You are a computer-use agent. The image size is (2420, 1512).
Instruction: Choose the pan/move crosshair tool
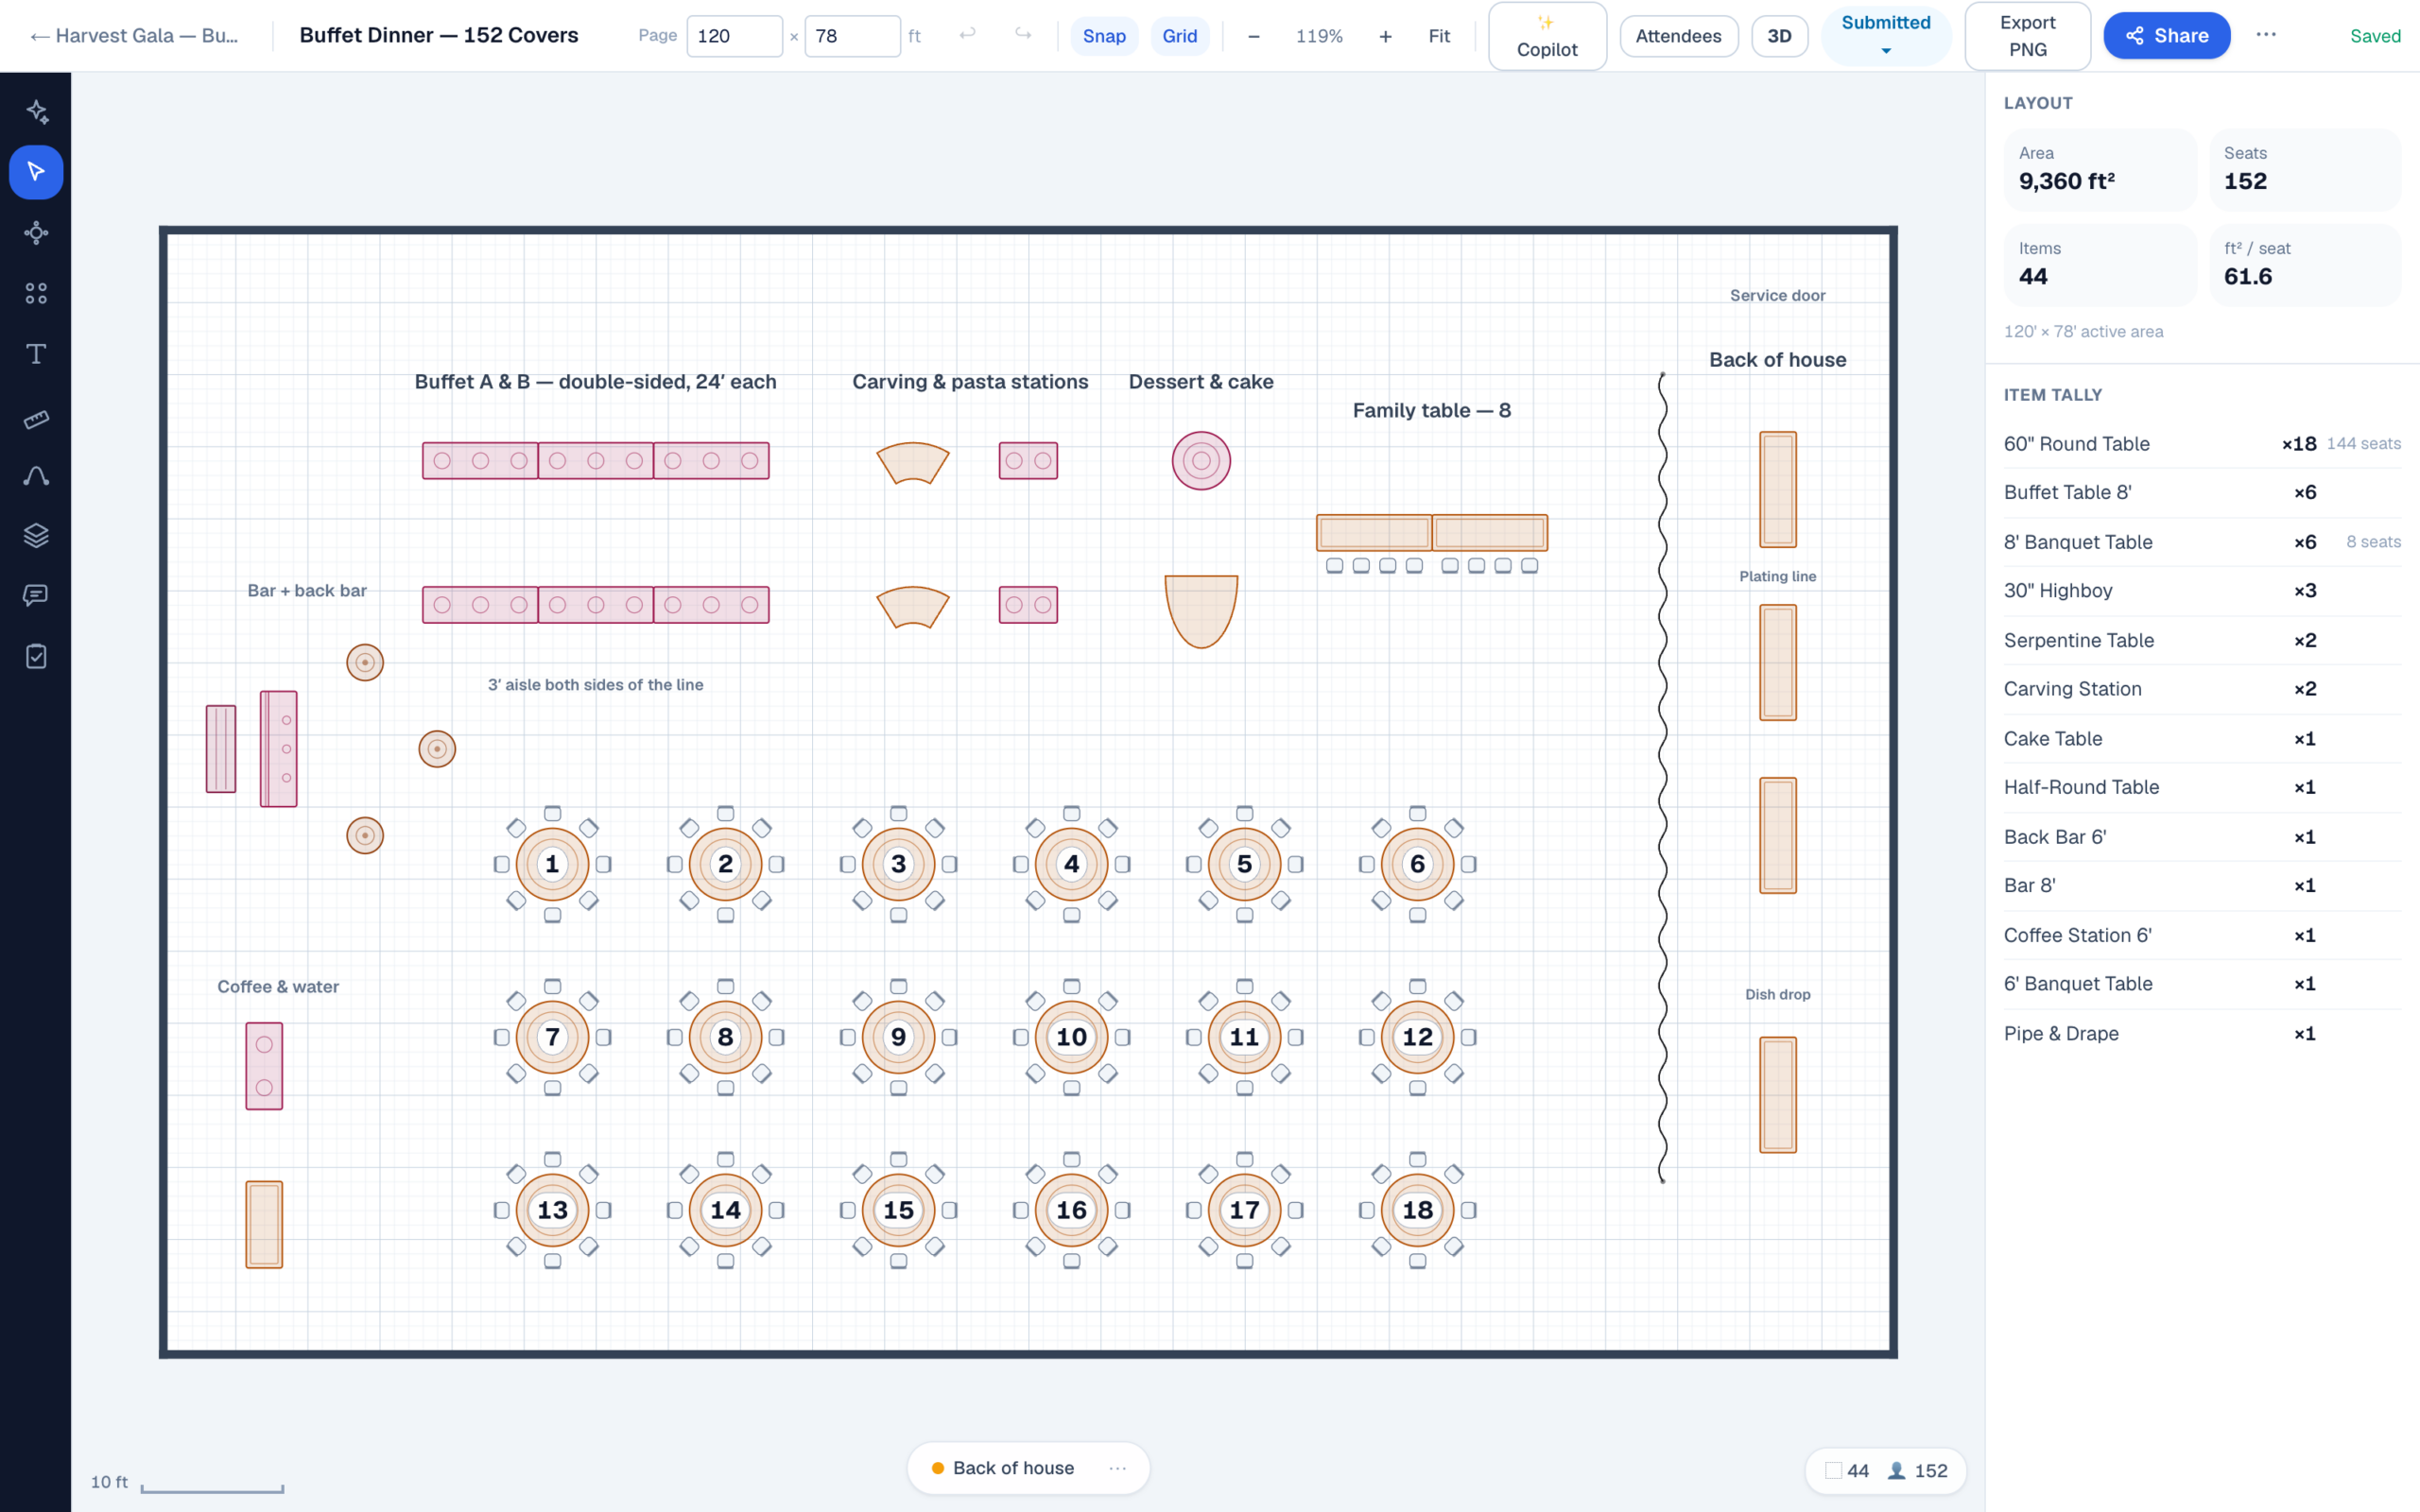coord(36,233)
